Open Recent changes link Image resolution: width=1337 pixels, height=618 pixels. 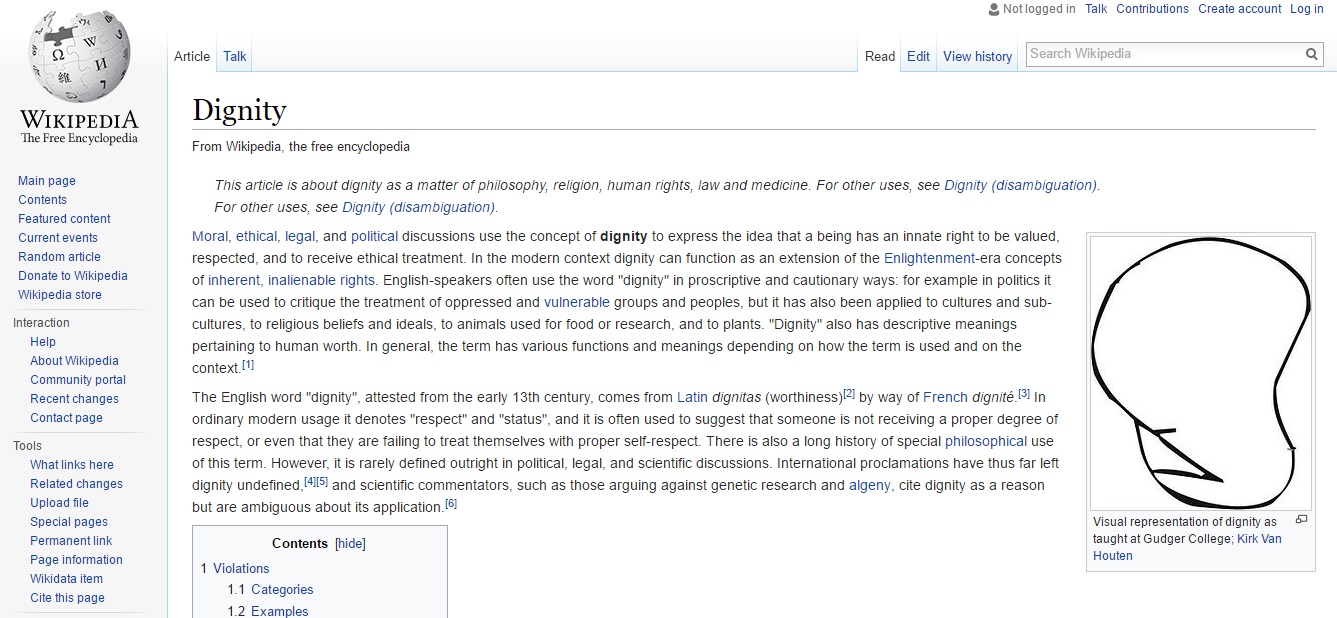(74, 399)
